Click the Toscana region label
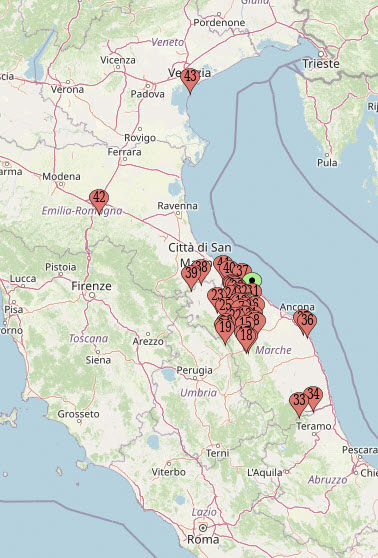 point(88,338)
